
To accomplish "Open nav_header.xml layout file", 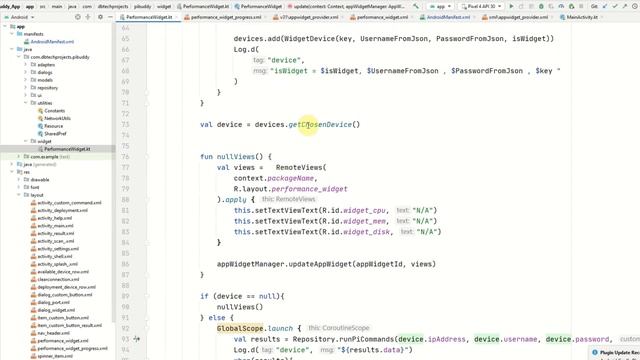I will tap(53, 333).
